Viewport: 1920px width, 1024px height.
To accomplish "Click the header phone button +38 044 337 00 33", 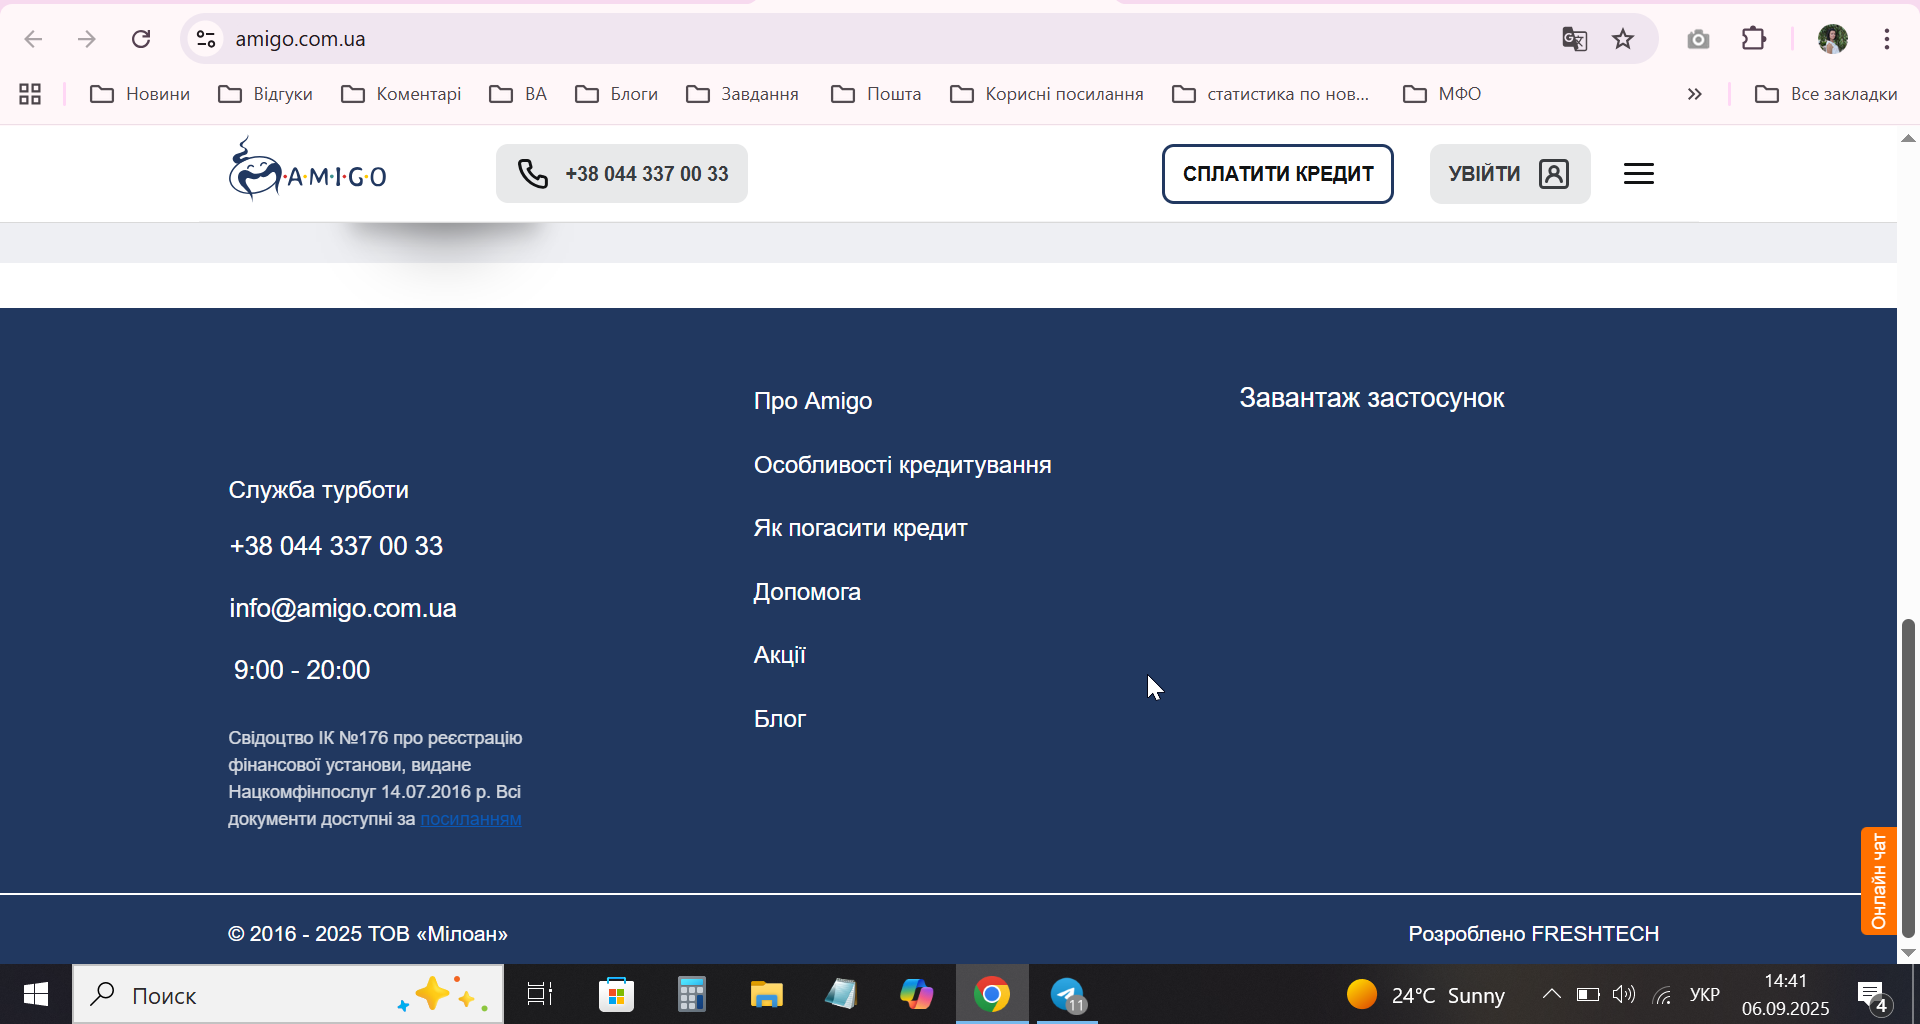I will click(x=622, y=174).
